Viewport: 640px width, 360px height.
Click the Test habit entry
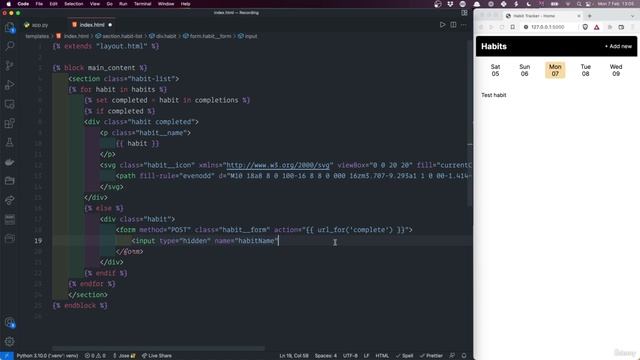493,95
